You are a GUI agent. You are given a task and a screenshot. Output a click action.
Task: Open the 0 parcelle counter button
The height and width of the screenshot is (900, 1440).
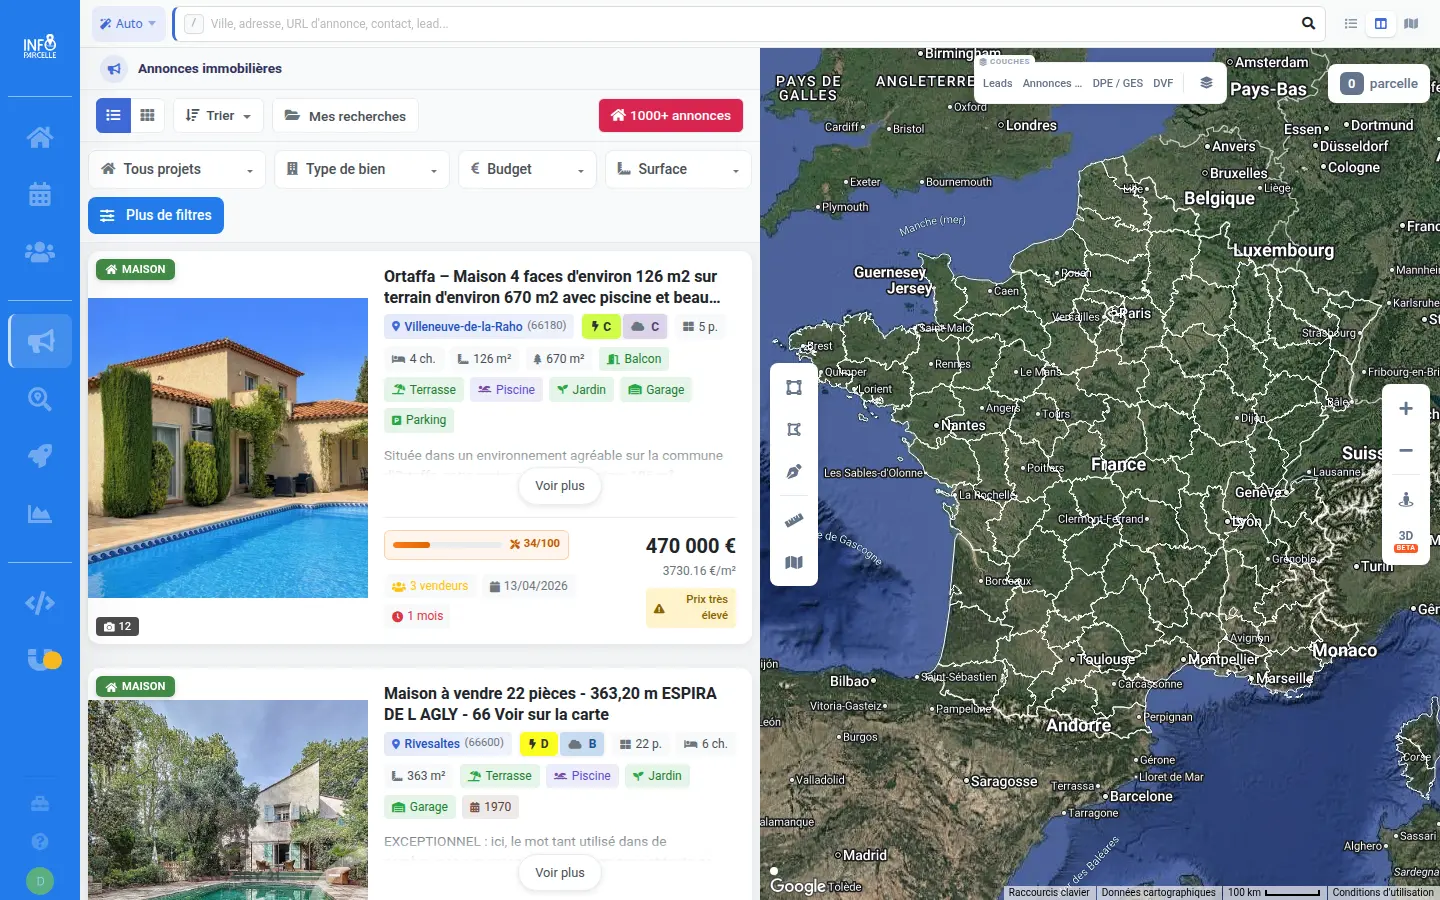click(x=1380, y=84)
